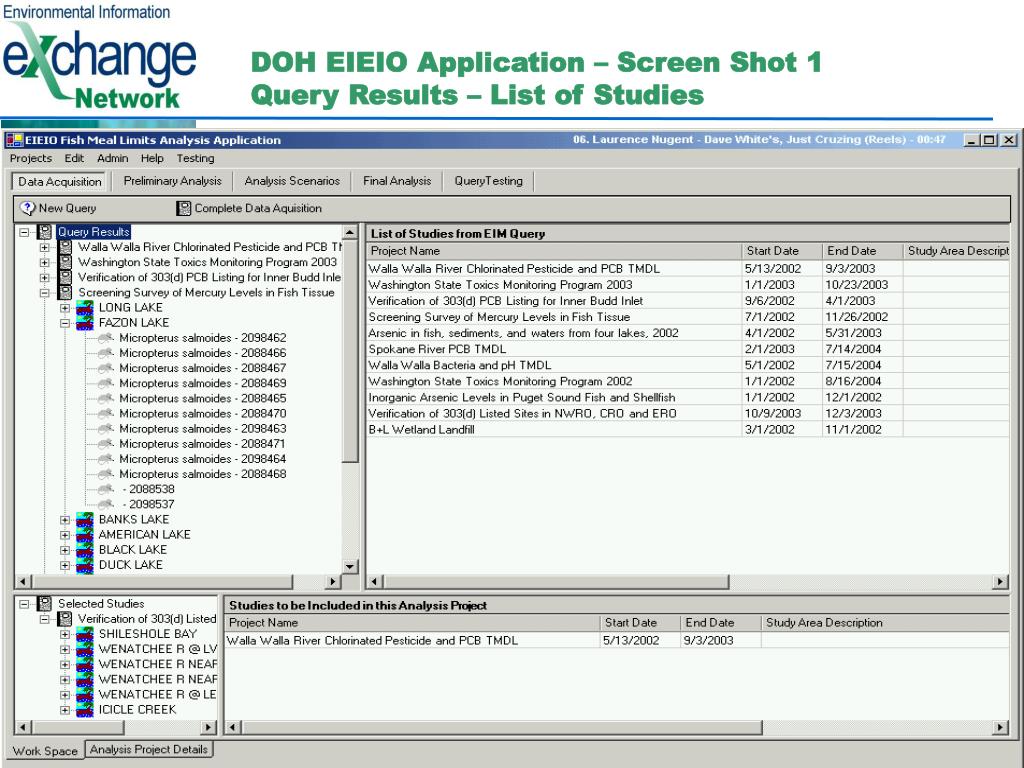Select the Analysis Project Details bottom tab
1024x768 pixels.
149,750
